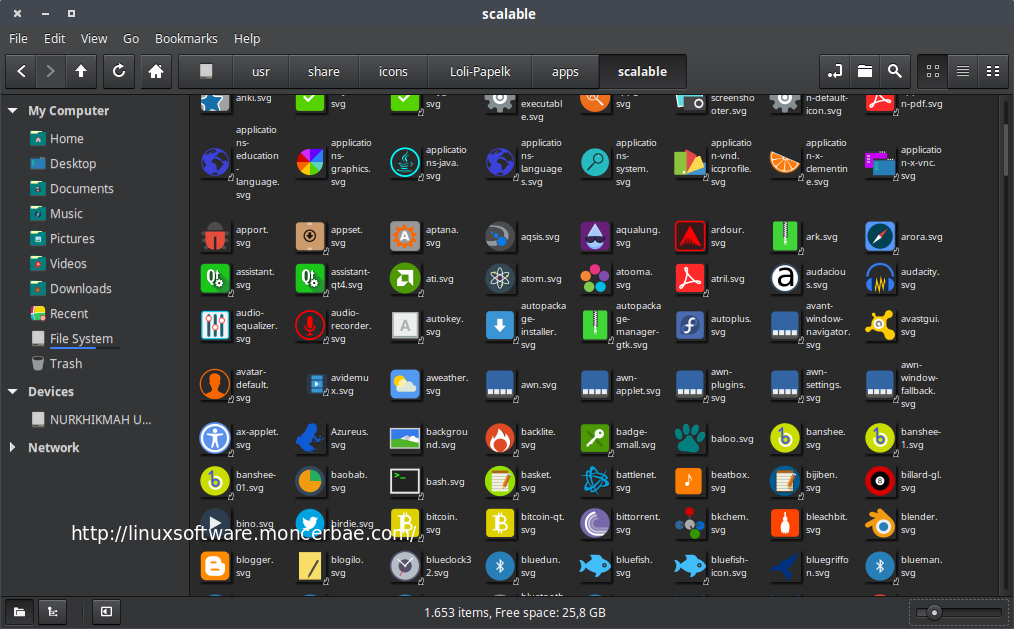Viewport: 1014px width, 629px height.
Task: Open the Bookmarks menu
Action: pos(186,38)
